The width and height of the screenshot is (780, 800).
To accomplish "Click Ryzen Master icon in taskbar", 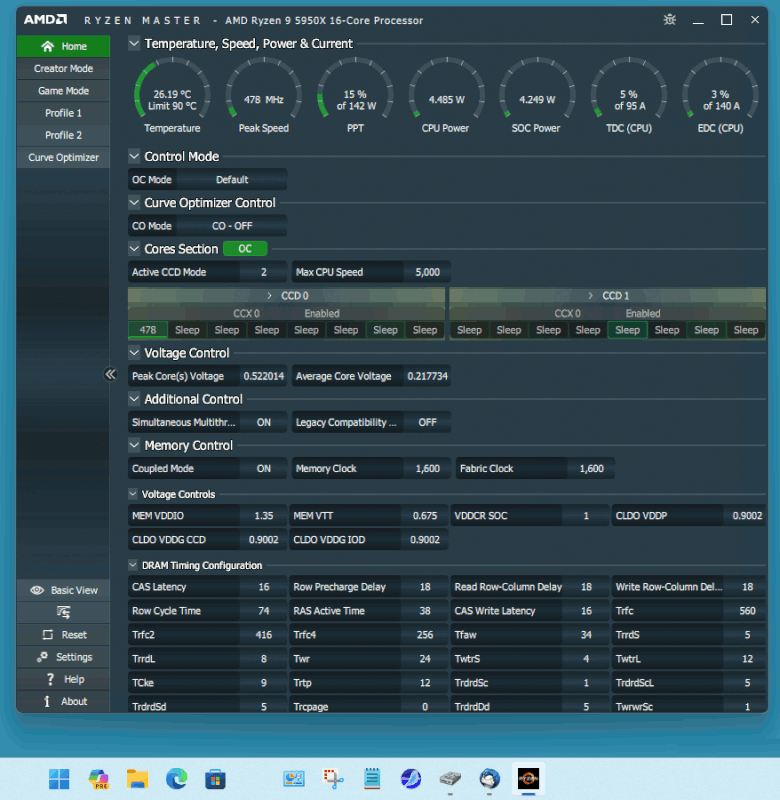I will [528, 779].
